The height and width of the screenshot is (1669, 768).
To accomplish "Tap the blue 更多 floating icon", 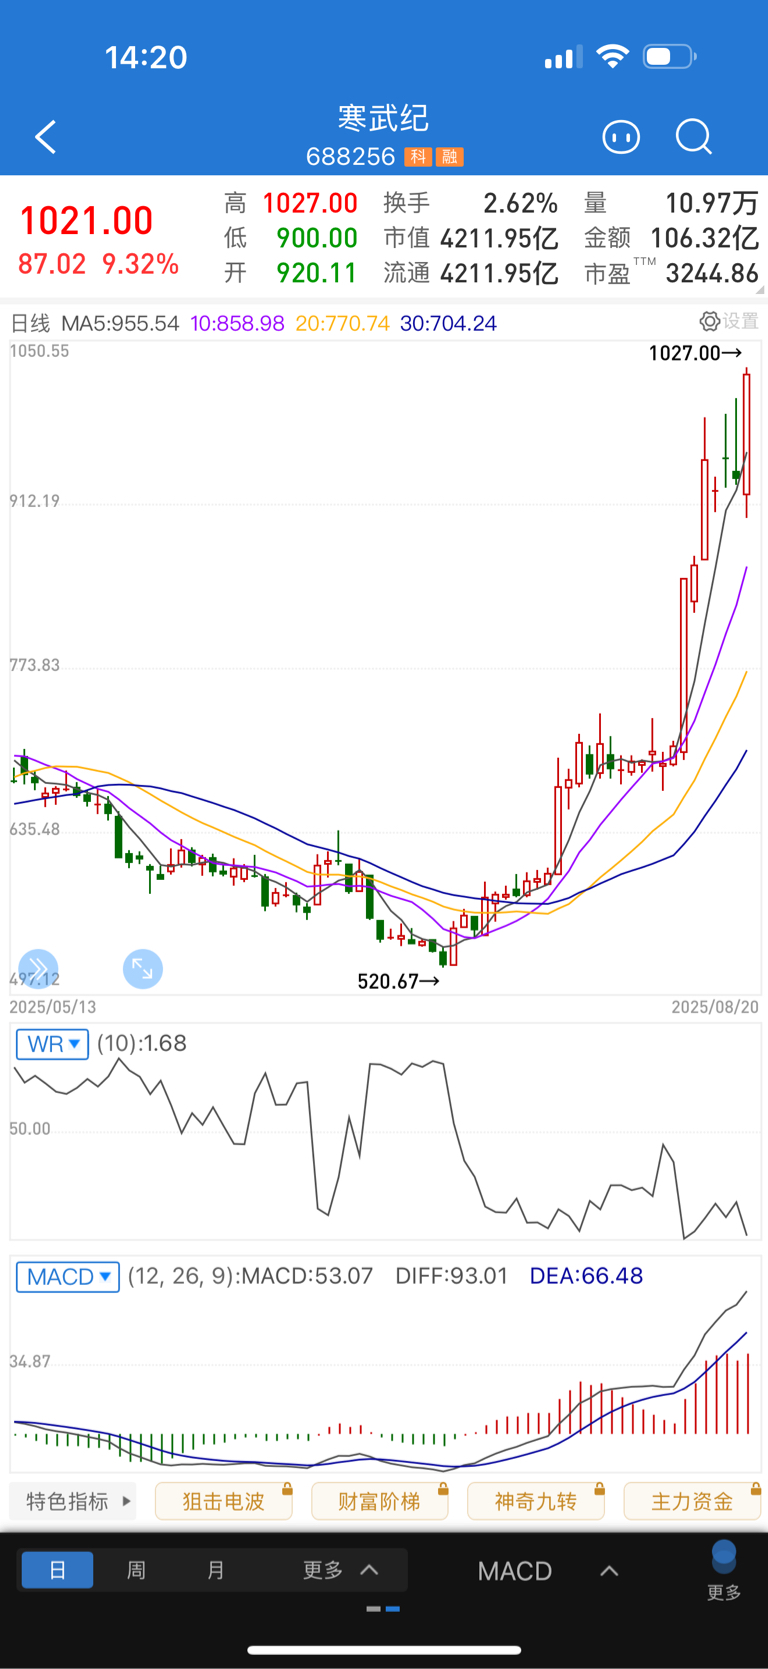I will pyautogui.click(x=724, y=1572).
